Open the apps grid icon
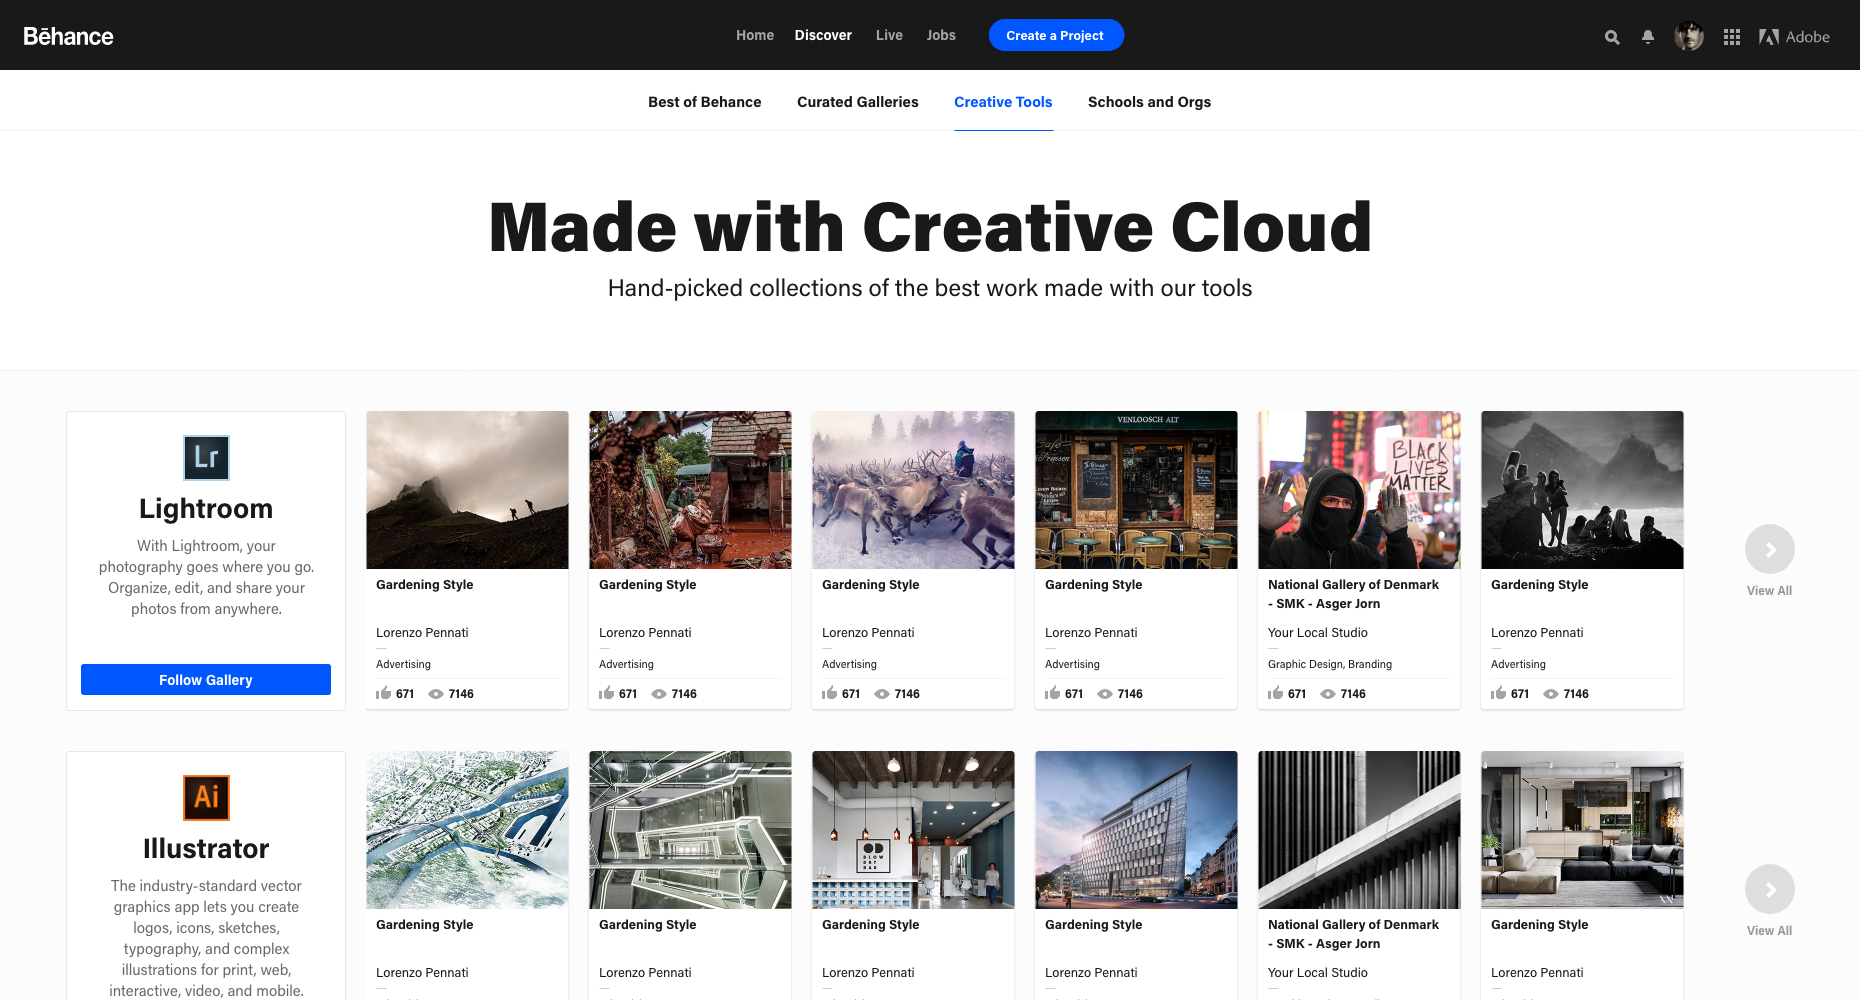The width and height of the screenshot is (1860, 1000). [x=1732, y=37]
